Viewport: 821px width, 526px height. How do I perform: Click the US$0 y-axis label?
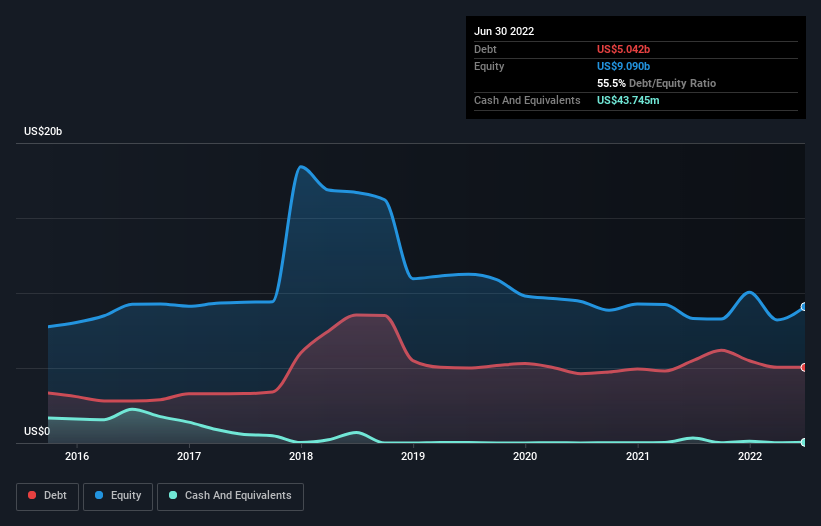point(37,431)
